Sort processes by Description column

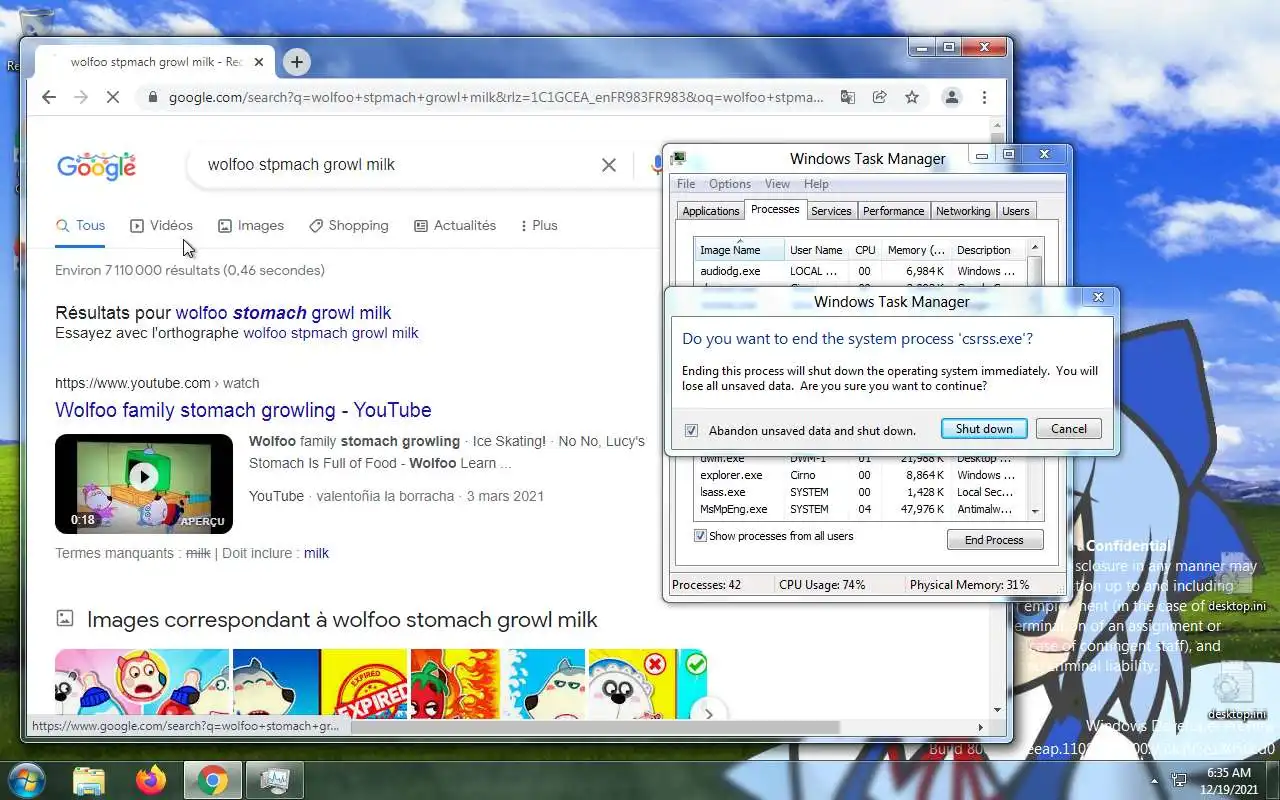[989, 250]
